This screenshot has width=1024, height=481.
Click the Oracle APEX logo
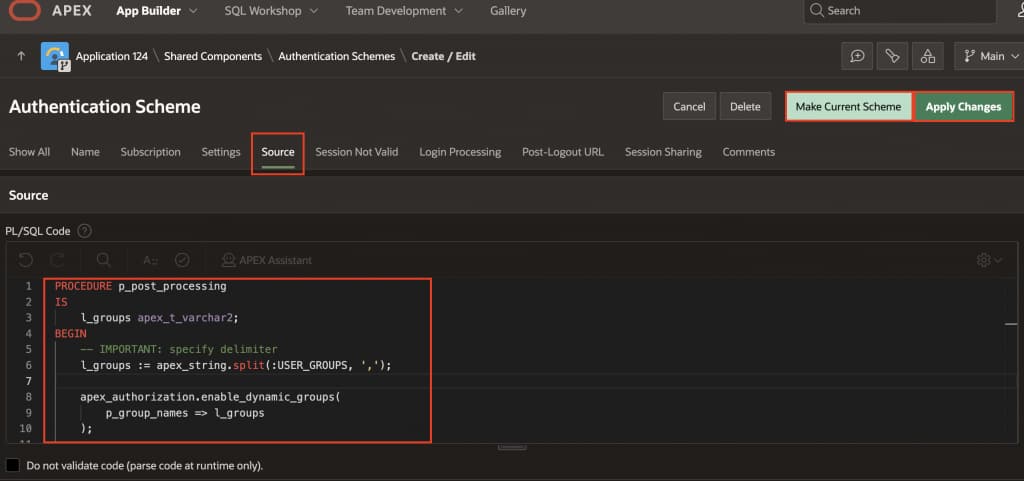[24, 11]
